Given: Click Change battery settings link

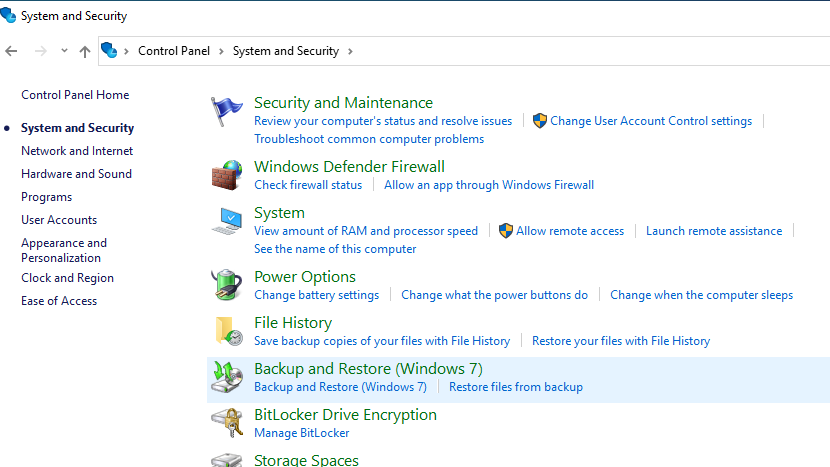Looking at the screenshot, I should tap(316, 295).
